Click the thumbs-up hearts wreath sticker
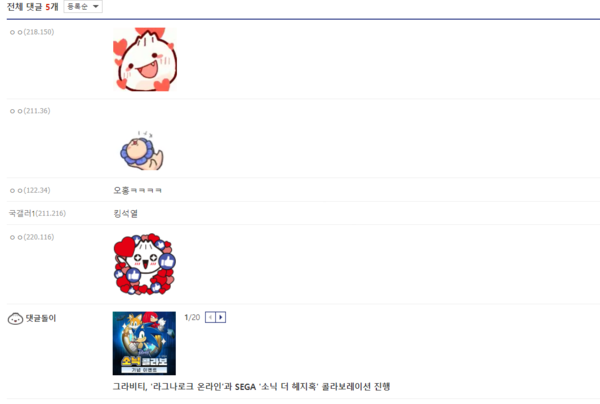This screenshot has height=404, width=600. pyautogui.click(x=144, y=264)
